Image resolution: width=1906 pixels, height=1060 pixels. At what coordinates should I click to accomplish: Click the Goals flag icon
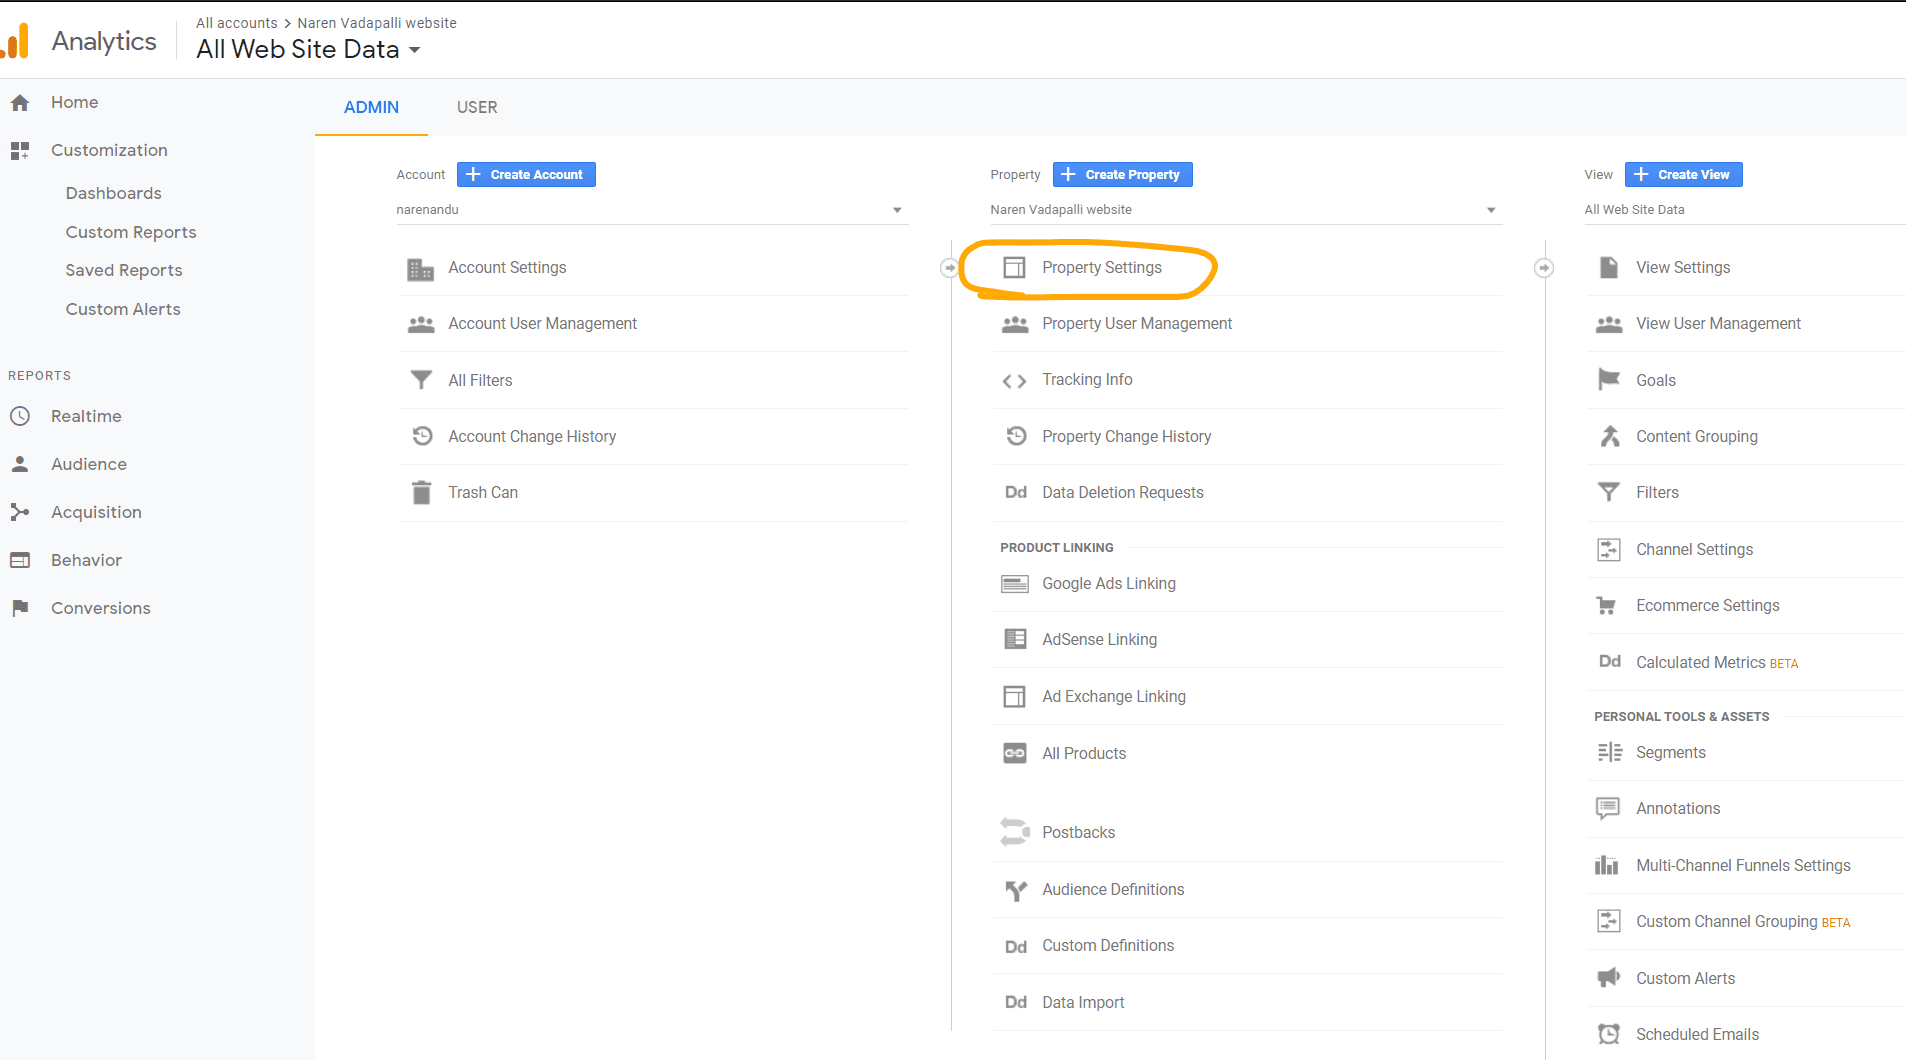[1609, 380]
